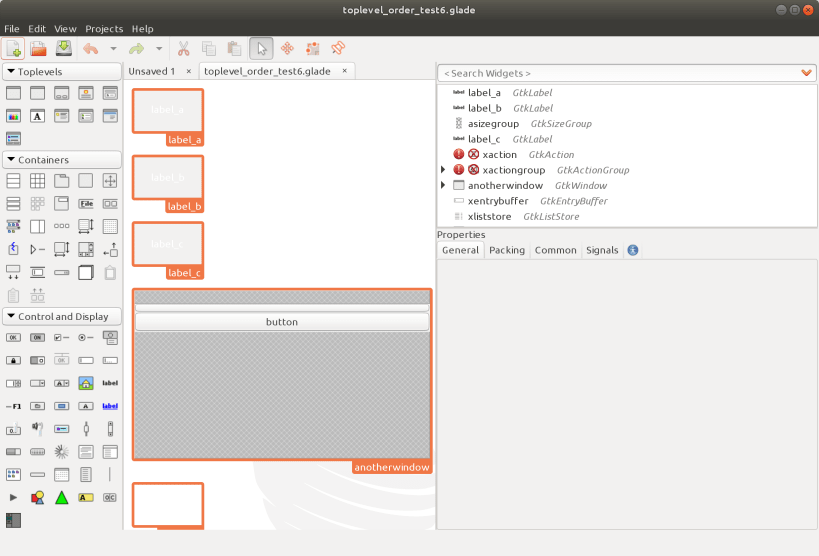Screen dimensions: 819x556
Task: Choose the ON Toggle Button widget
Action: [37, 338]
